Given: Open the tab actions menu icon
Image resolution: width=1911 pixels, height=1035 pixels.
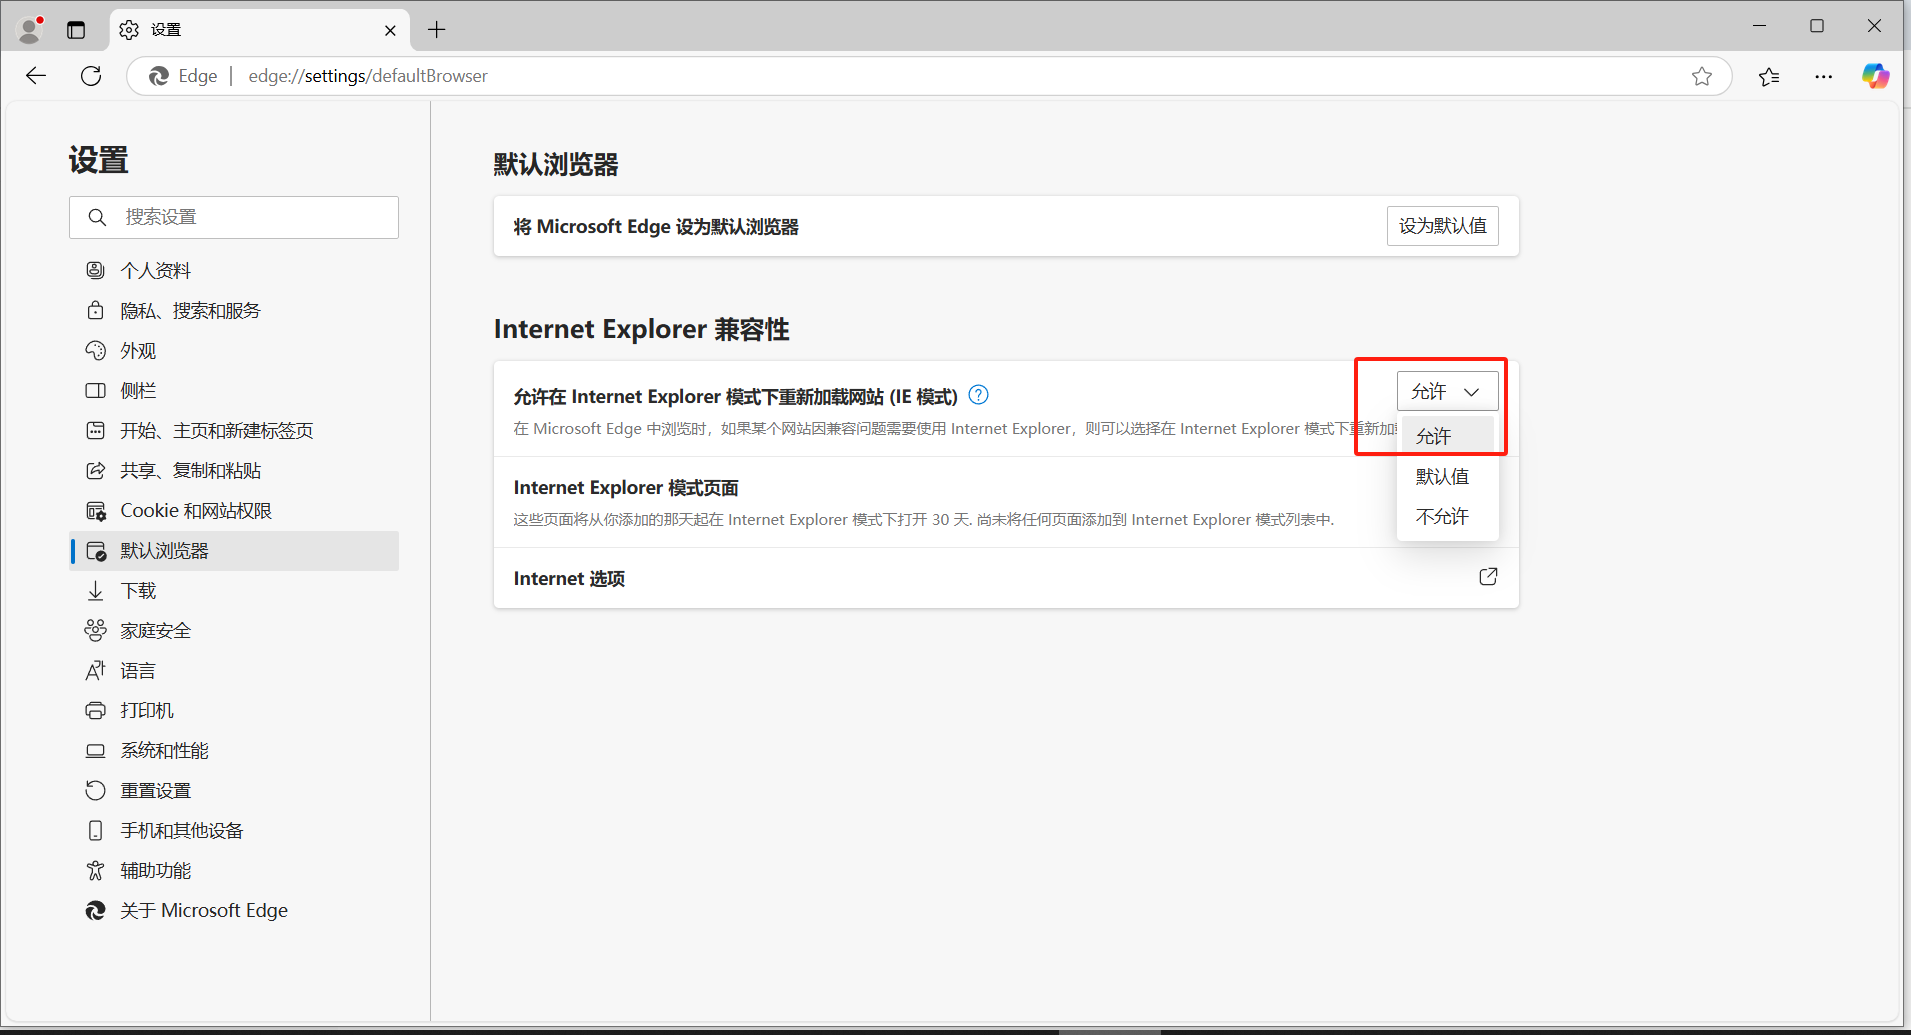Looking at the screenshot, I should coord(76,30).
